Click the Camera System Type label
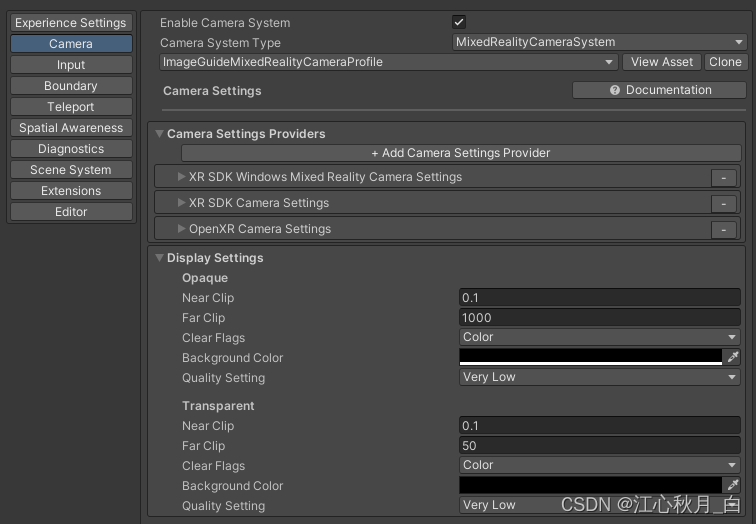Viewport: 756px width, 524px height. (220, 43)
